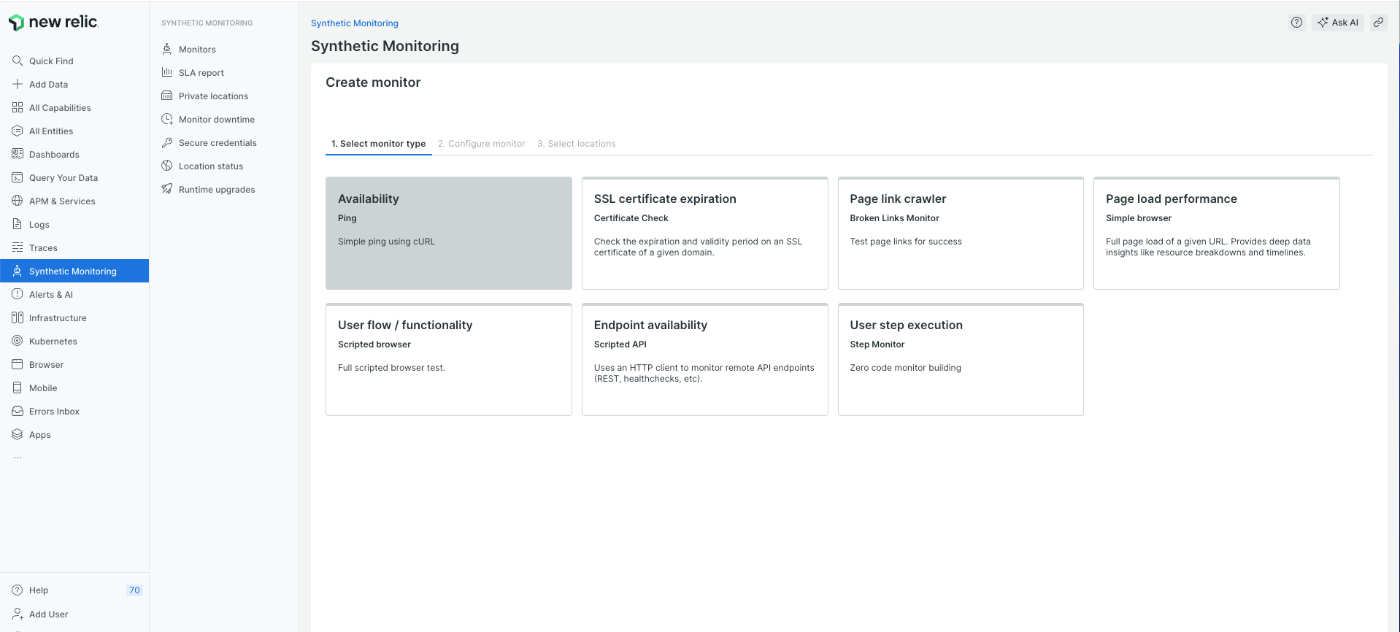Click the New Relic logo
This screenshot has height=632, width=1400.
click(x=54, y=22)
